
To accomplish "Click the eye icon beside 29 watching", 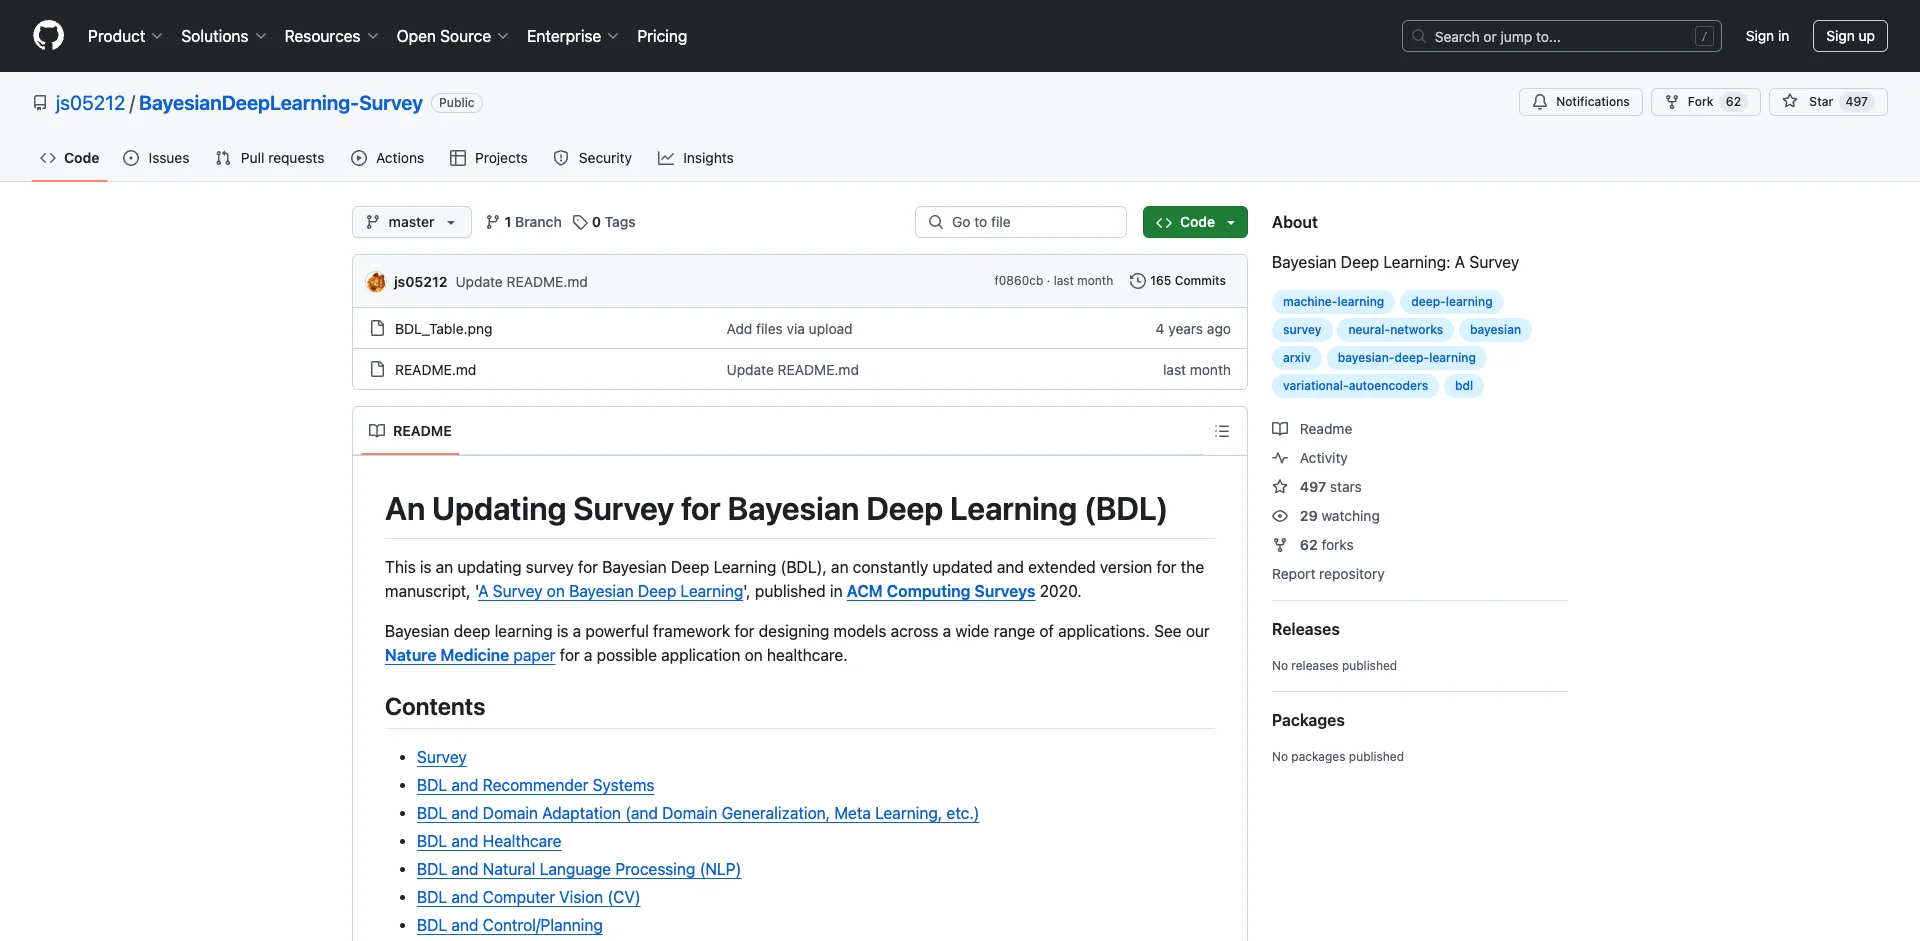I will 1280,516.
